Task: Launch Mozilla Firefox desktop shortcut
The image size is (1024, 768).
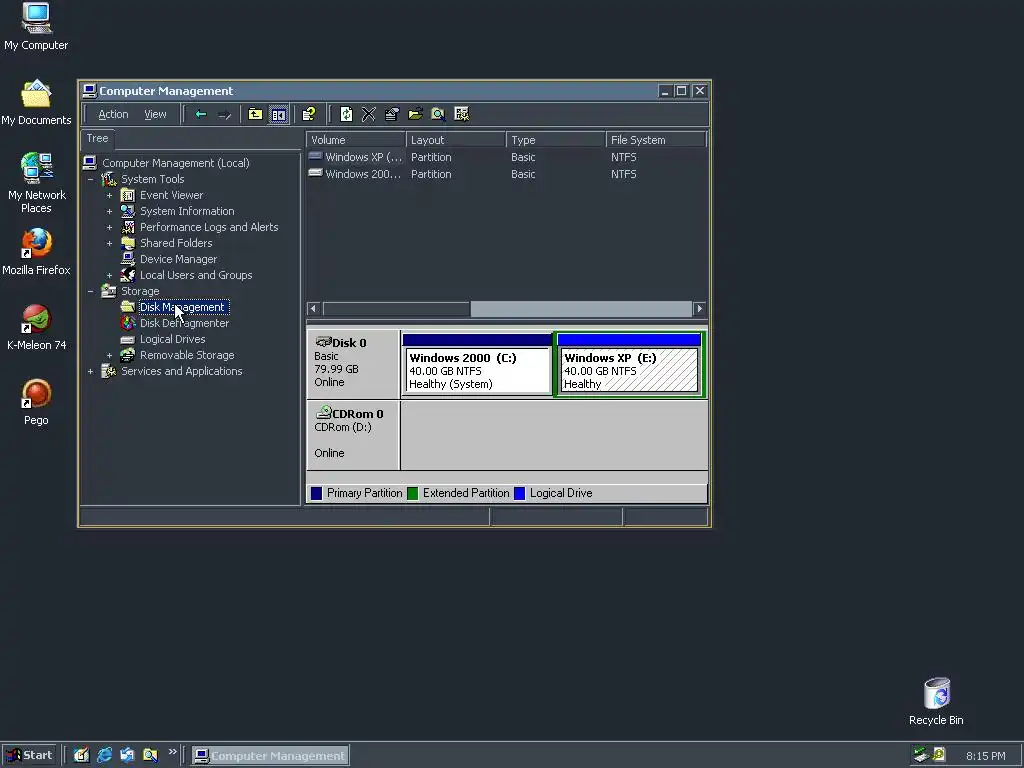Action: pos(36,252)
